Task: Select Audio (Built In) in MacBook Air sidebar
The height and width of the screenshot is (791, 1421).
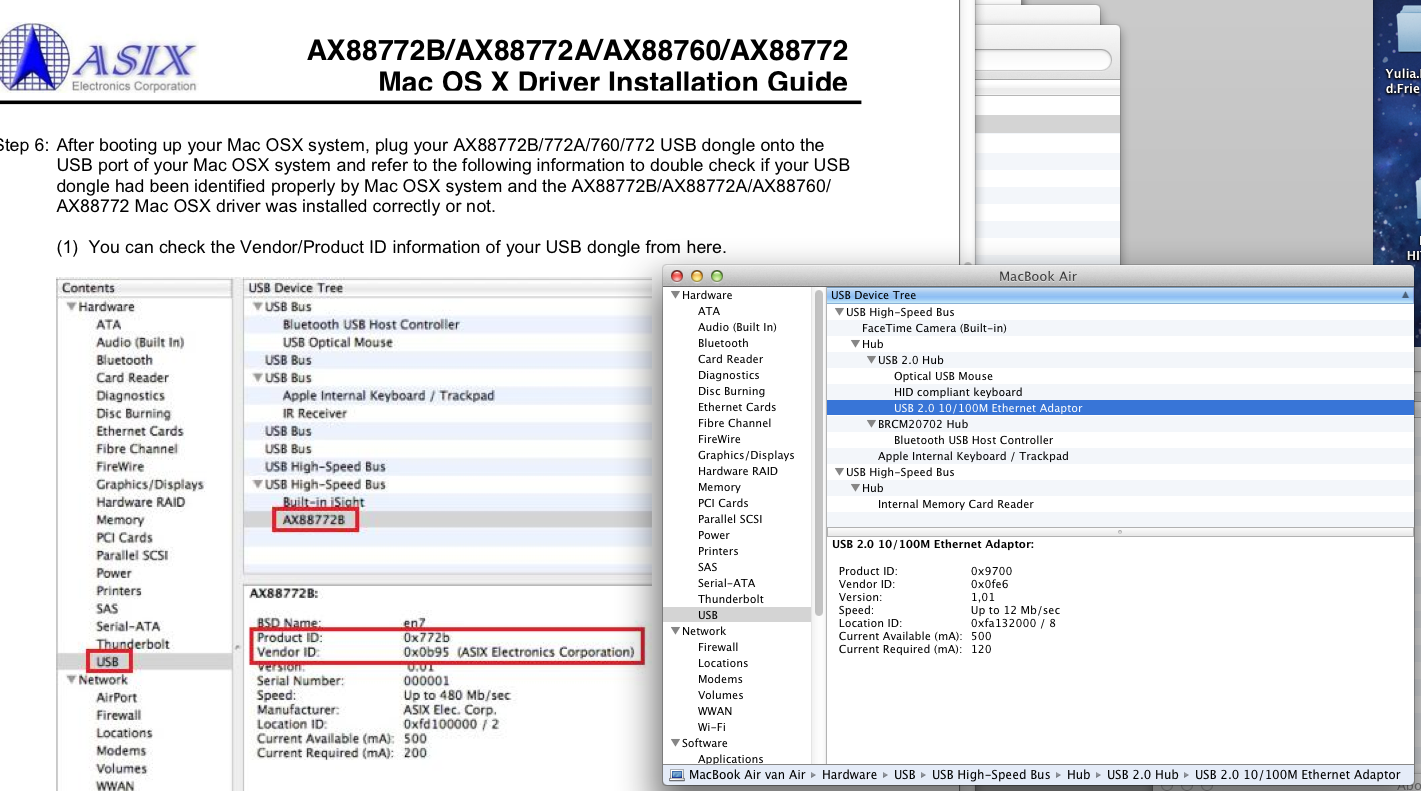Action: click(737, 327)
